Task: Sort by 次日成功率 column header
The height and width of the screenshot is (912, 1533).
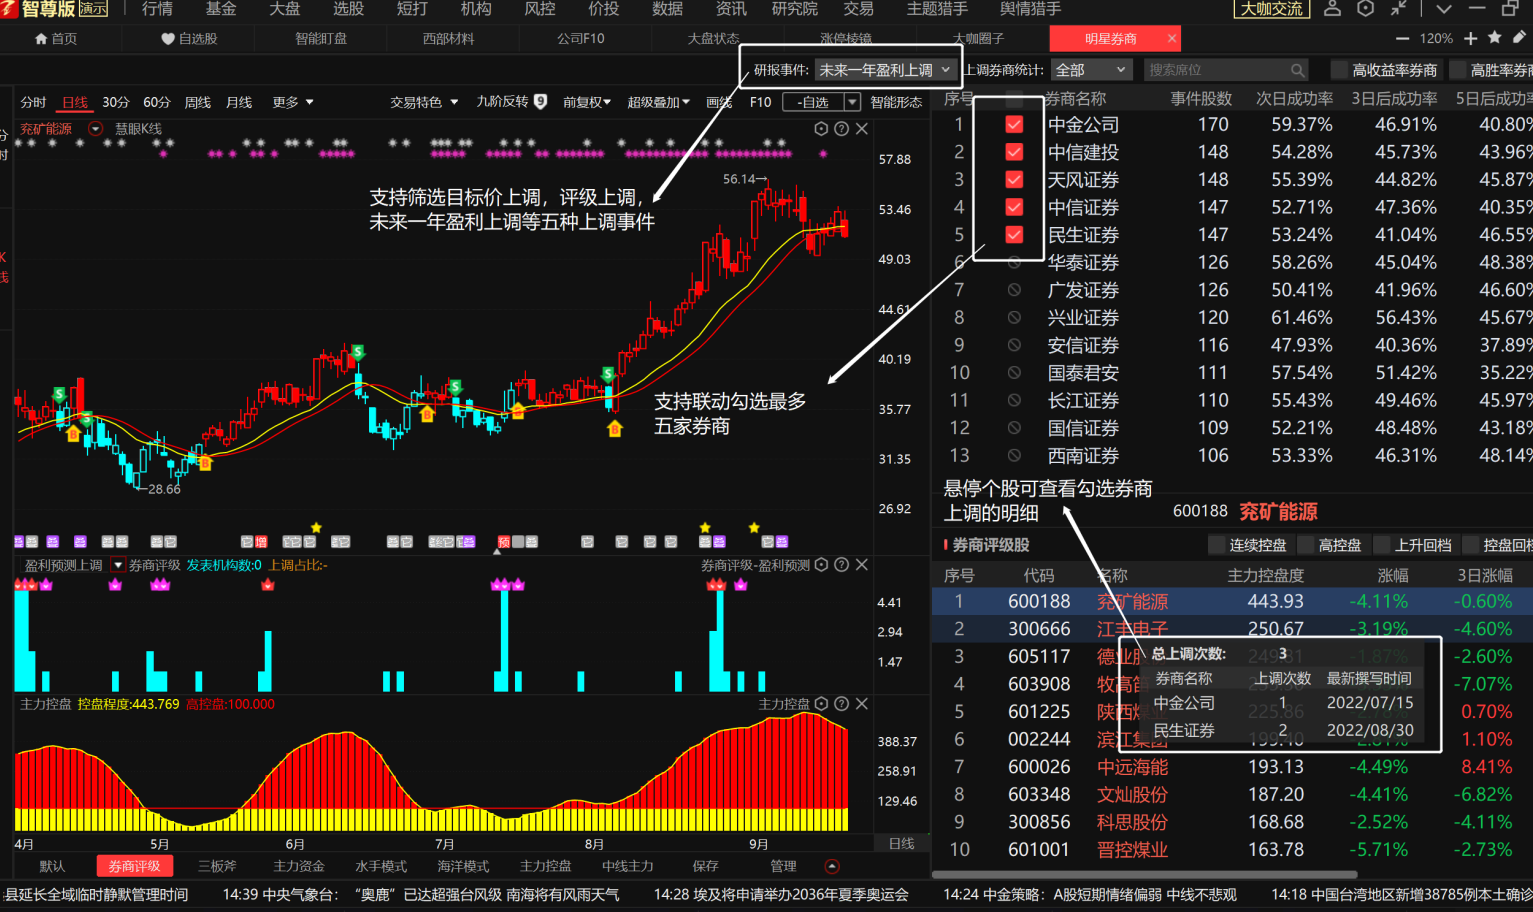Action: coord(1294,99)
